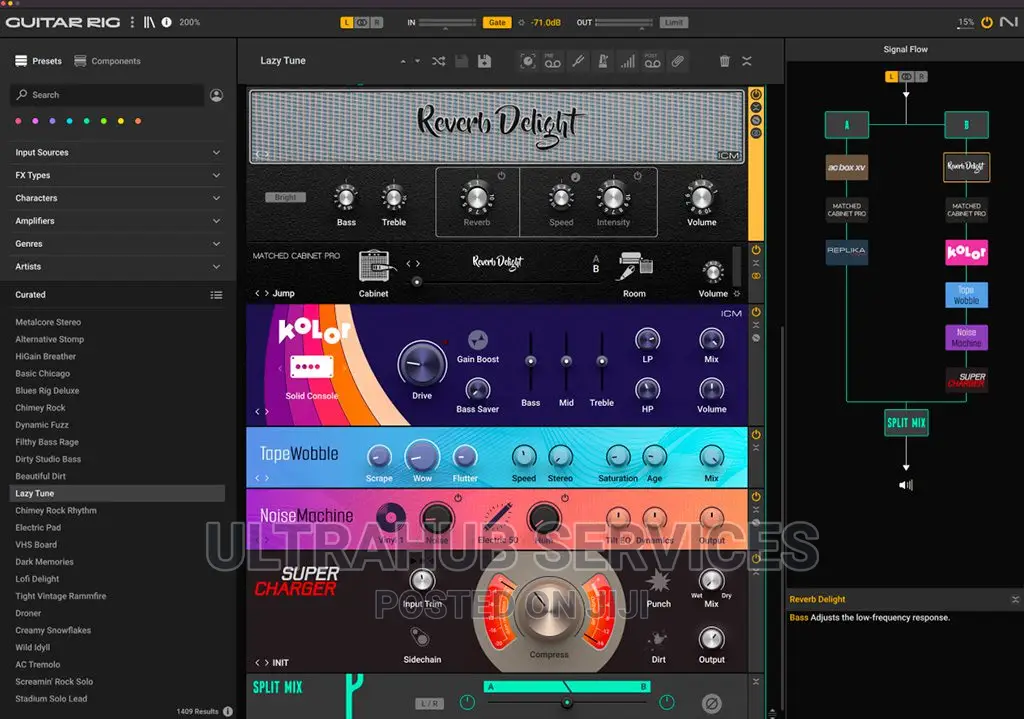Switch to the Presets tab
The height and width of the screenshot is (719, 1024).
click(39, 61)
